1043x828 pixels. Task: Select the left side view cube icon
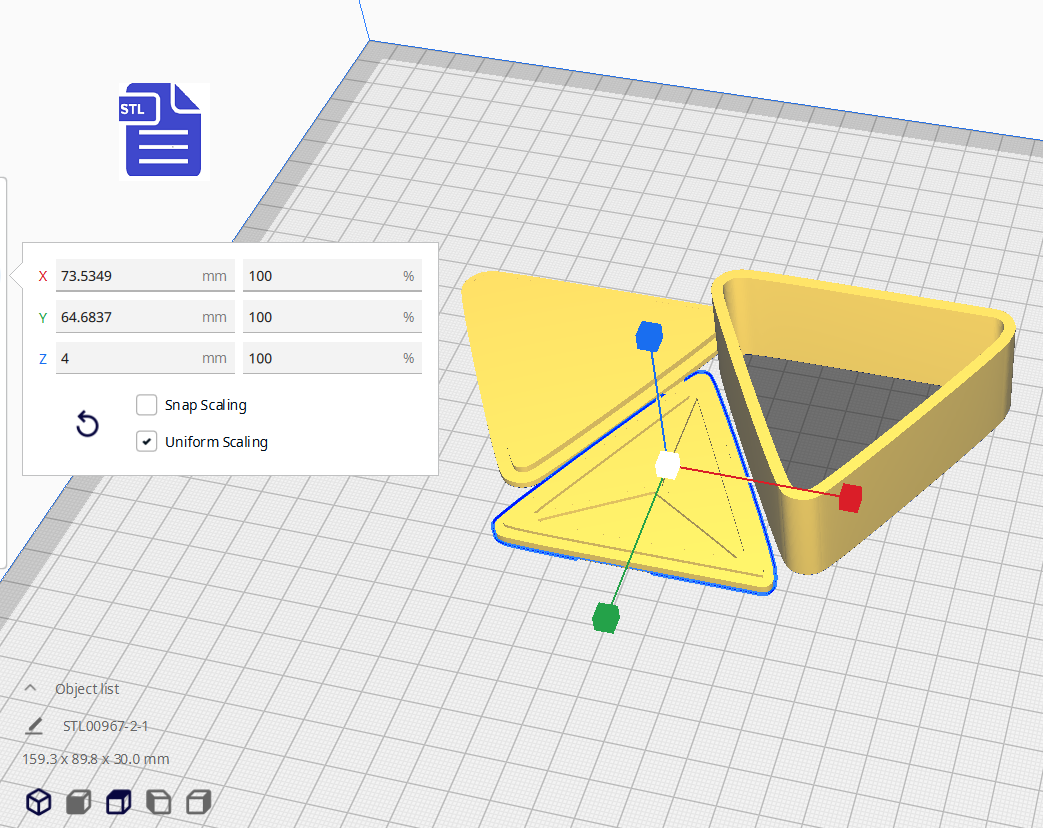(158, 801)
